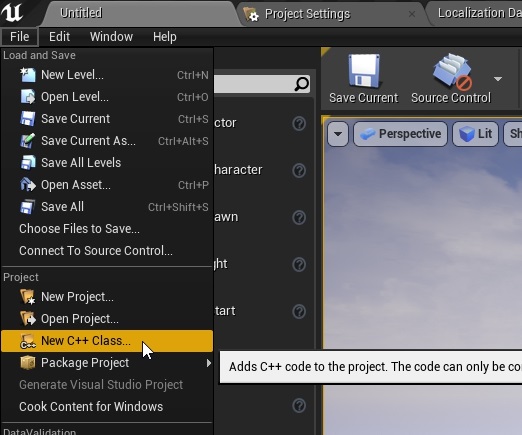Click the Open Level icon in the menu

pos(28,97)
